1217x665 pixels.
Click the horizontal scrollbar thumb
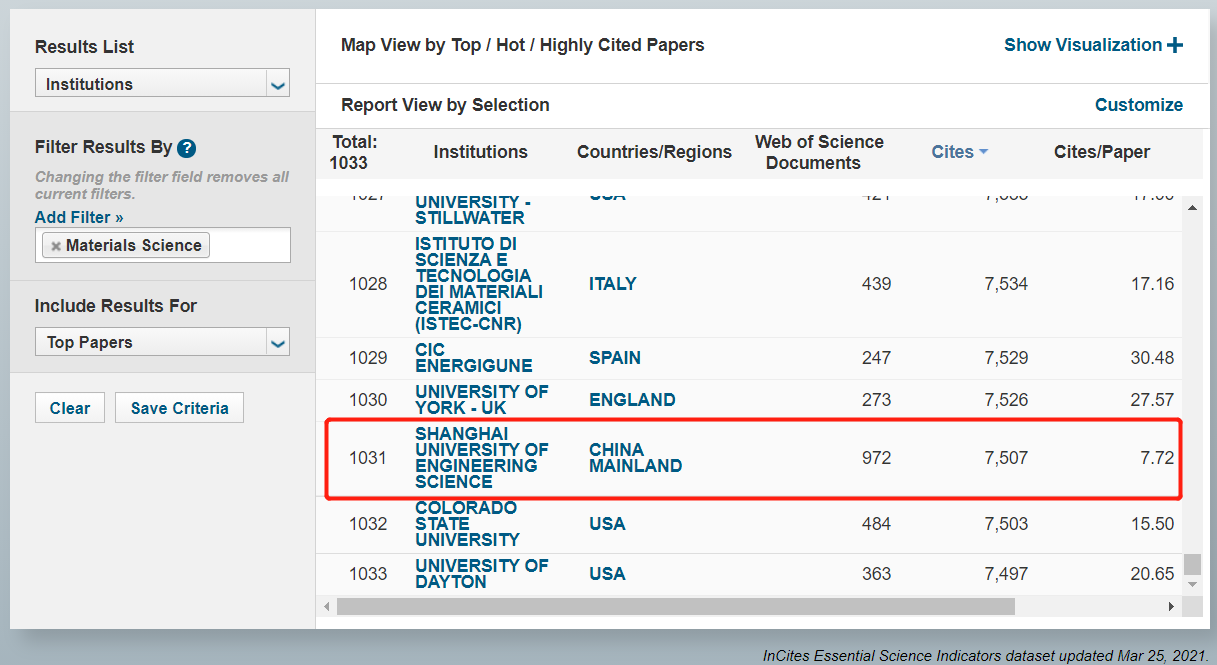676,606
